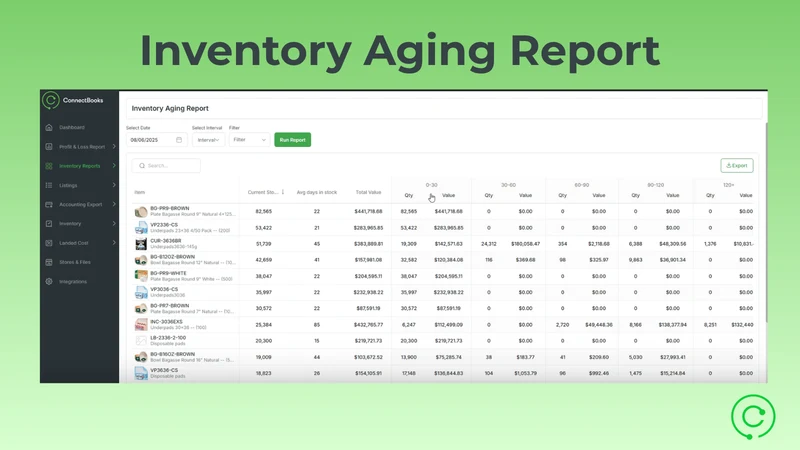Expand Inventory Reports chevron
The width and height of the screenshot is (800, 450).
[x=114, y=166]
